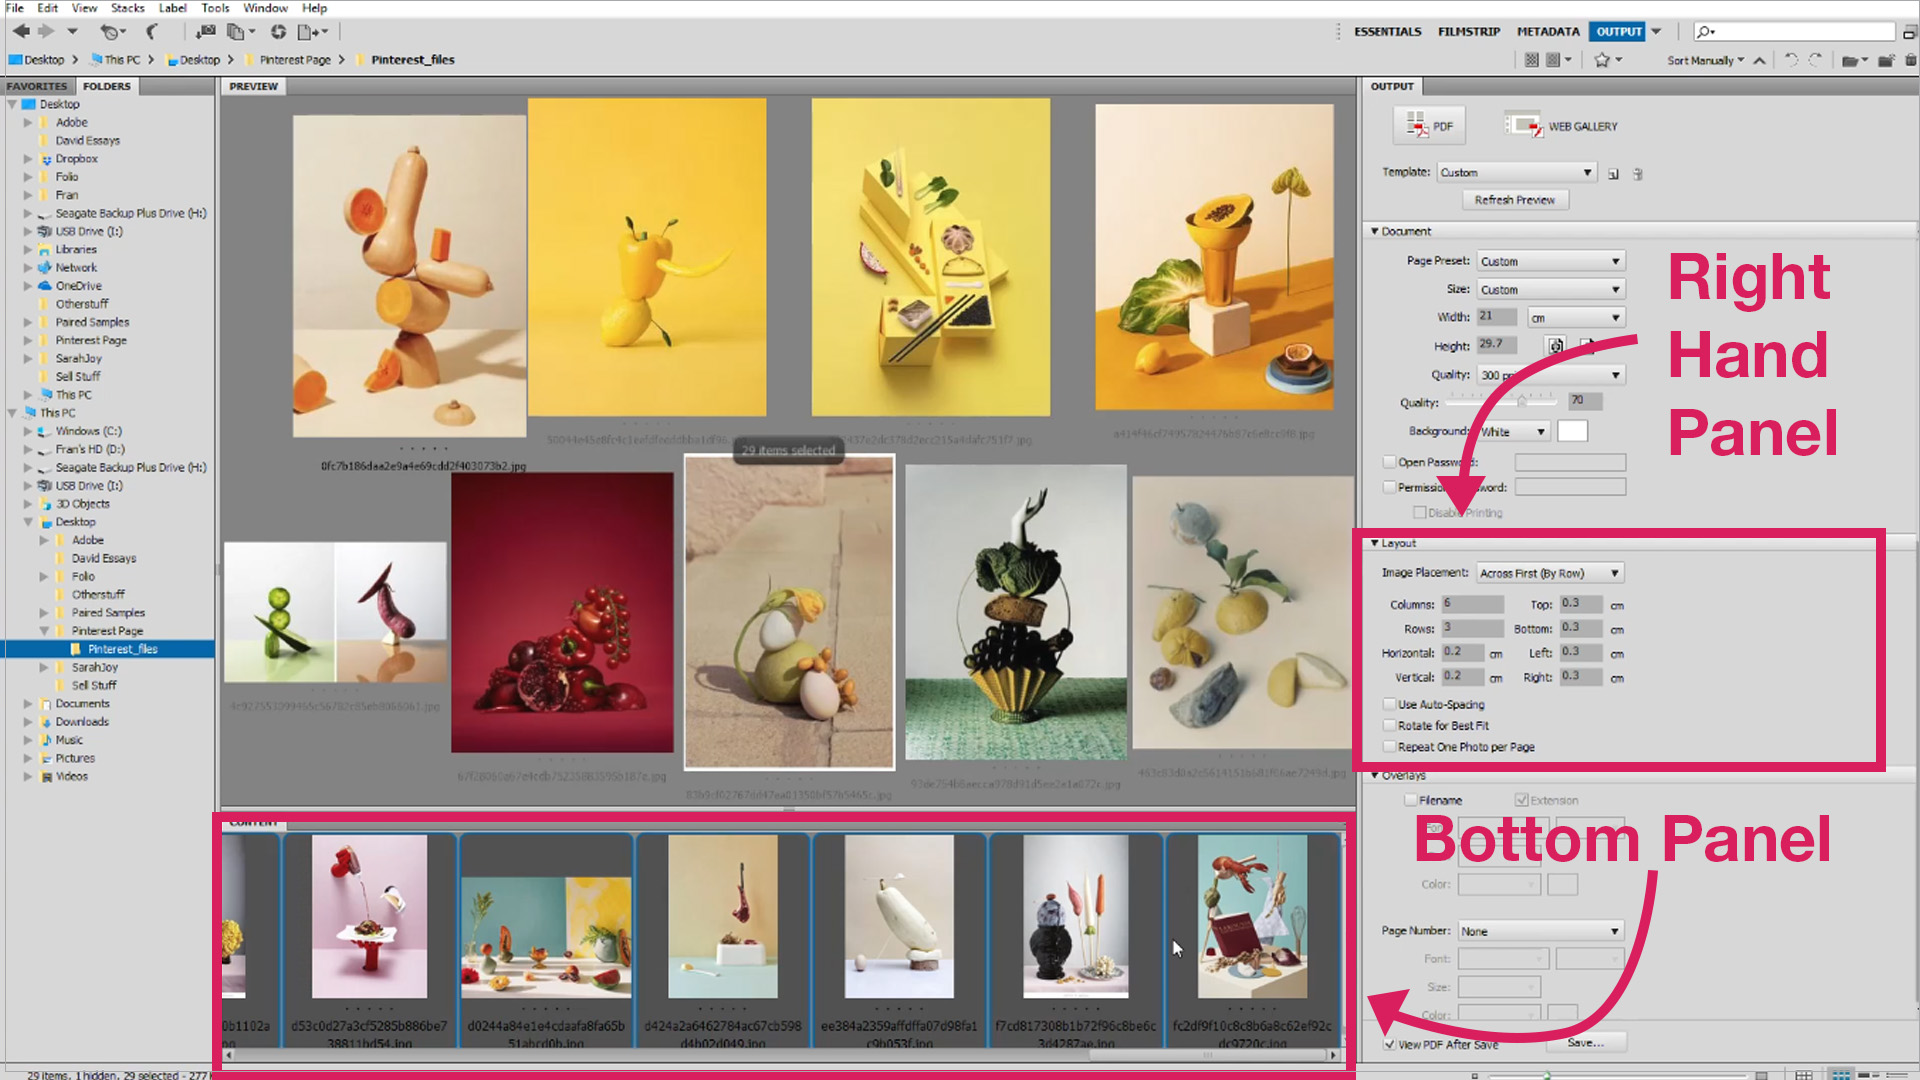The image size is (1920, 1080).
Task: Open the filter by rating star icon
Action: point(1607,60)
